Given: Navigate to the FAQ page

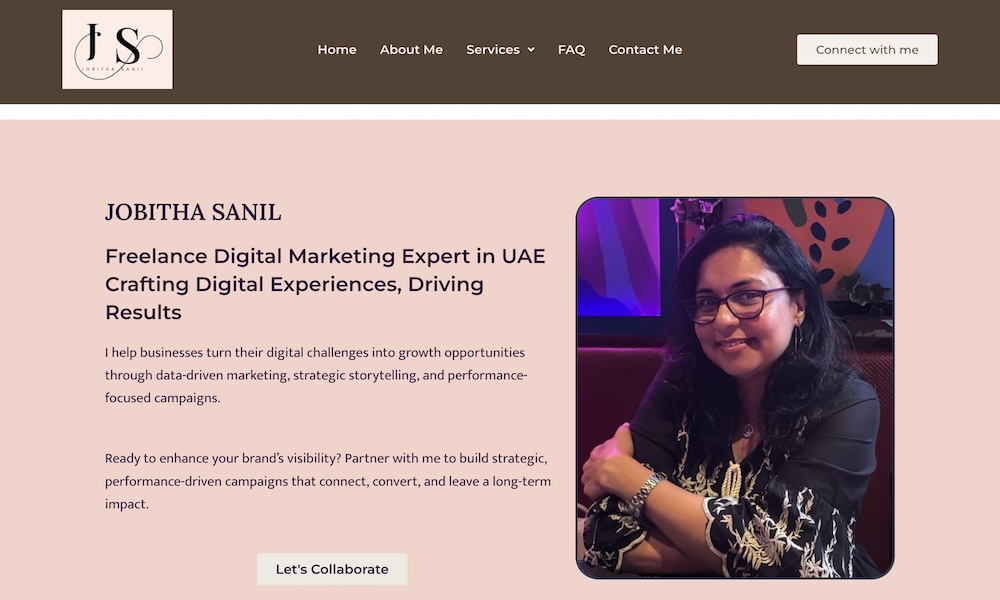Looking at the screenshot, I should pos(571,50).
